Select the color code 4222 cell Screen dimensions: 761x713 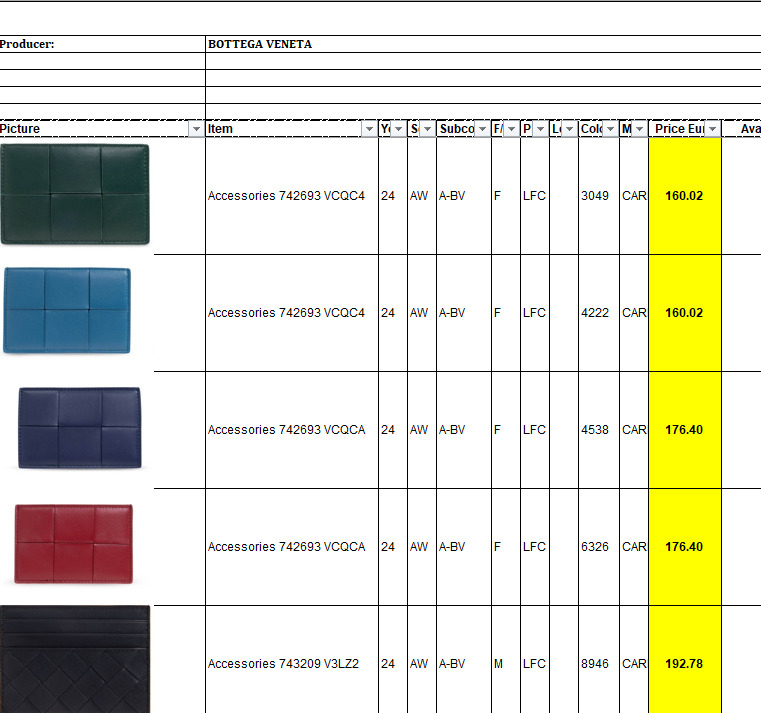click(598, 313)
